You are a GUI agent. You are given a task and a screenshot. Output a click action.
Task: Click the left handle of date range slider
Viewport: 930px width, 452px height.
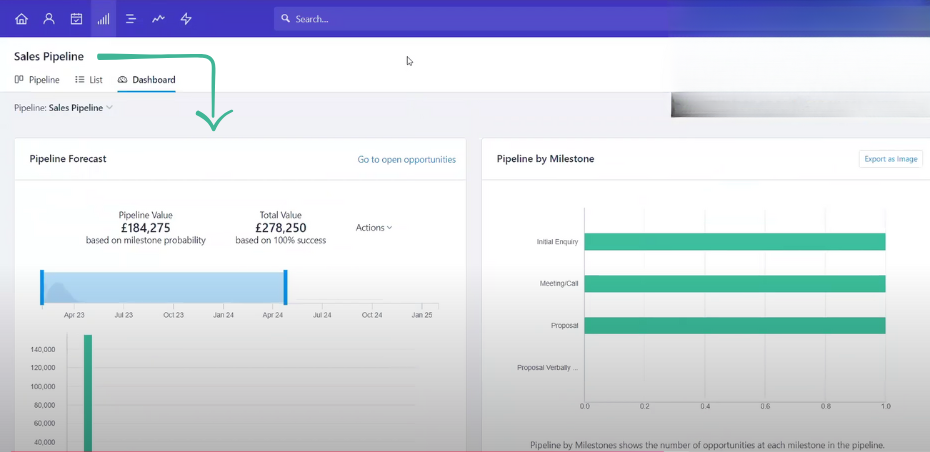point(42,288)
